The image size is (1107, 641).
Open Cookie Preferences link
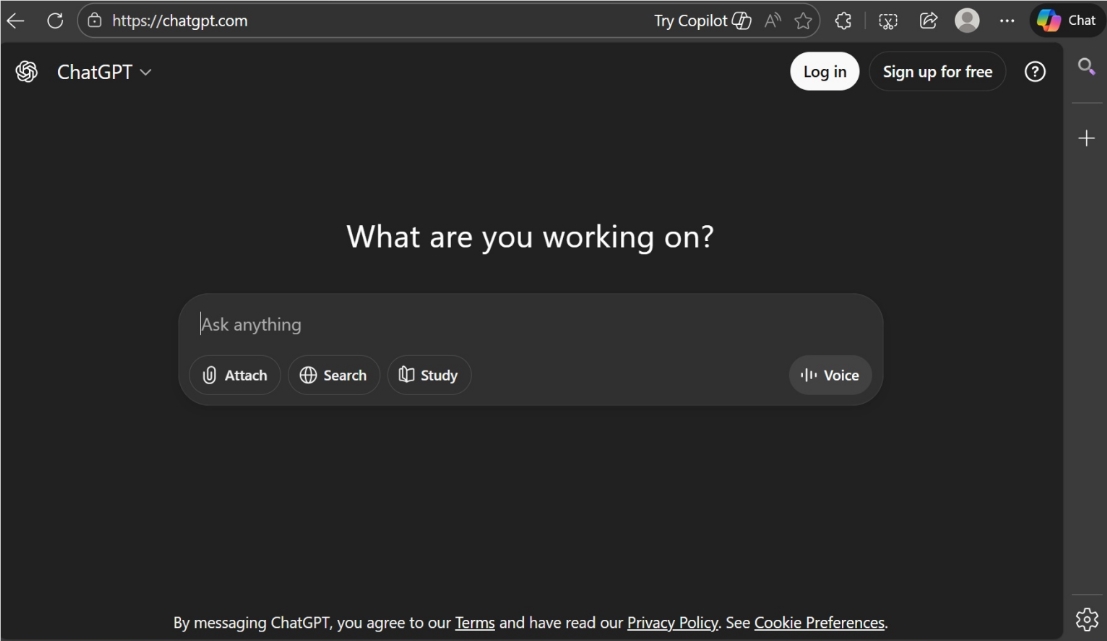pos(819,623)
